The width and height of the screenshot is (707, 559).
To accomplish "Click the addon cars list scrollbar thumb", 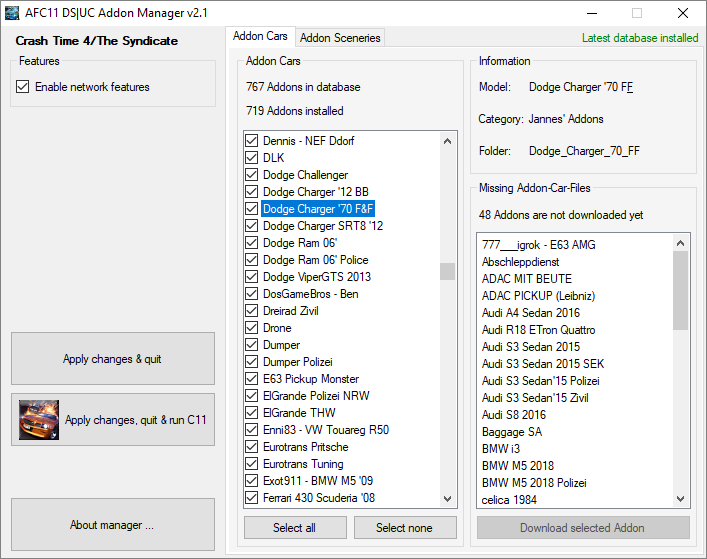I will pos(447,271).
